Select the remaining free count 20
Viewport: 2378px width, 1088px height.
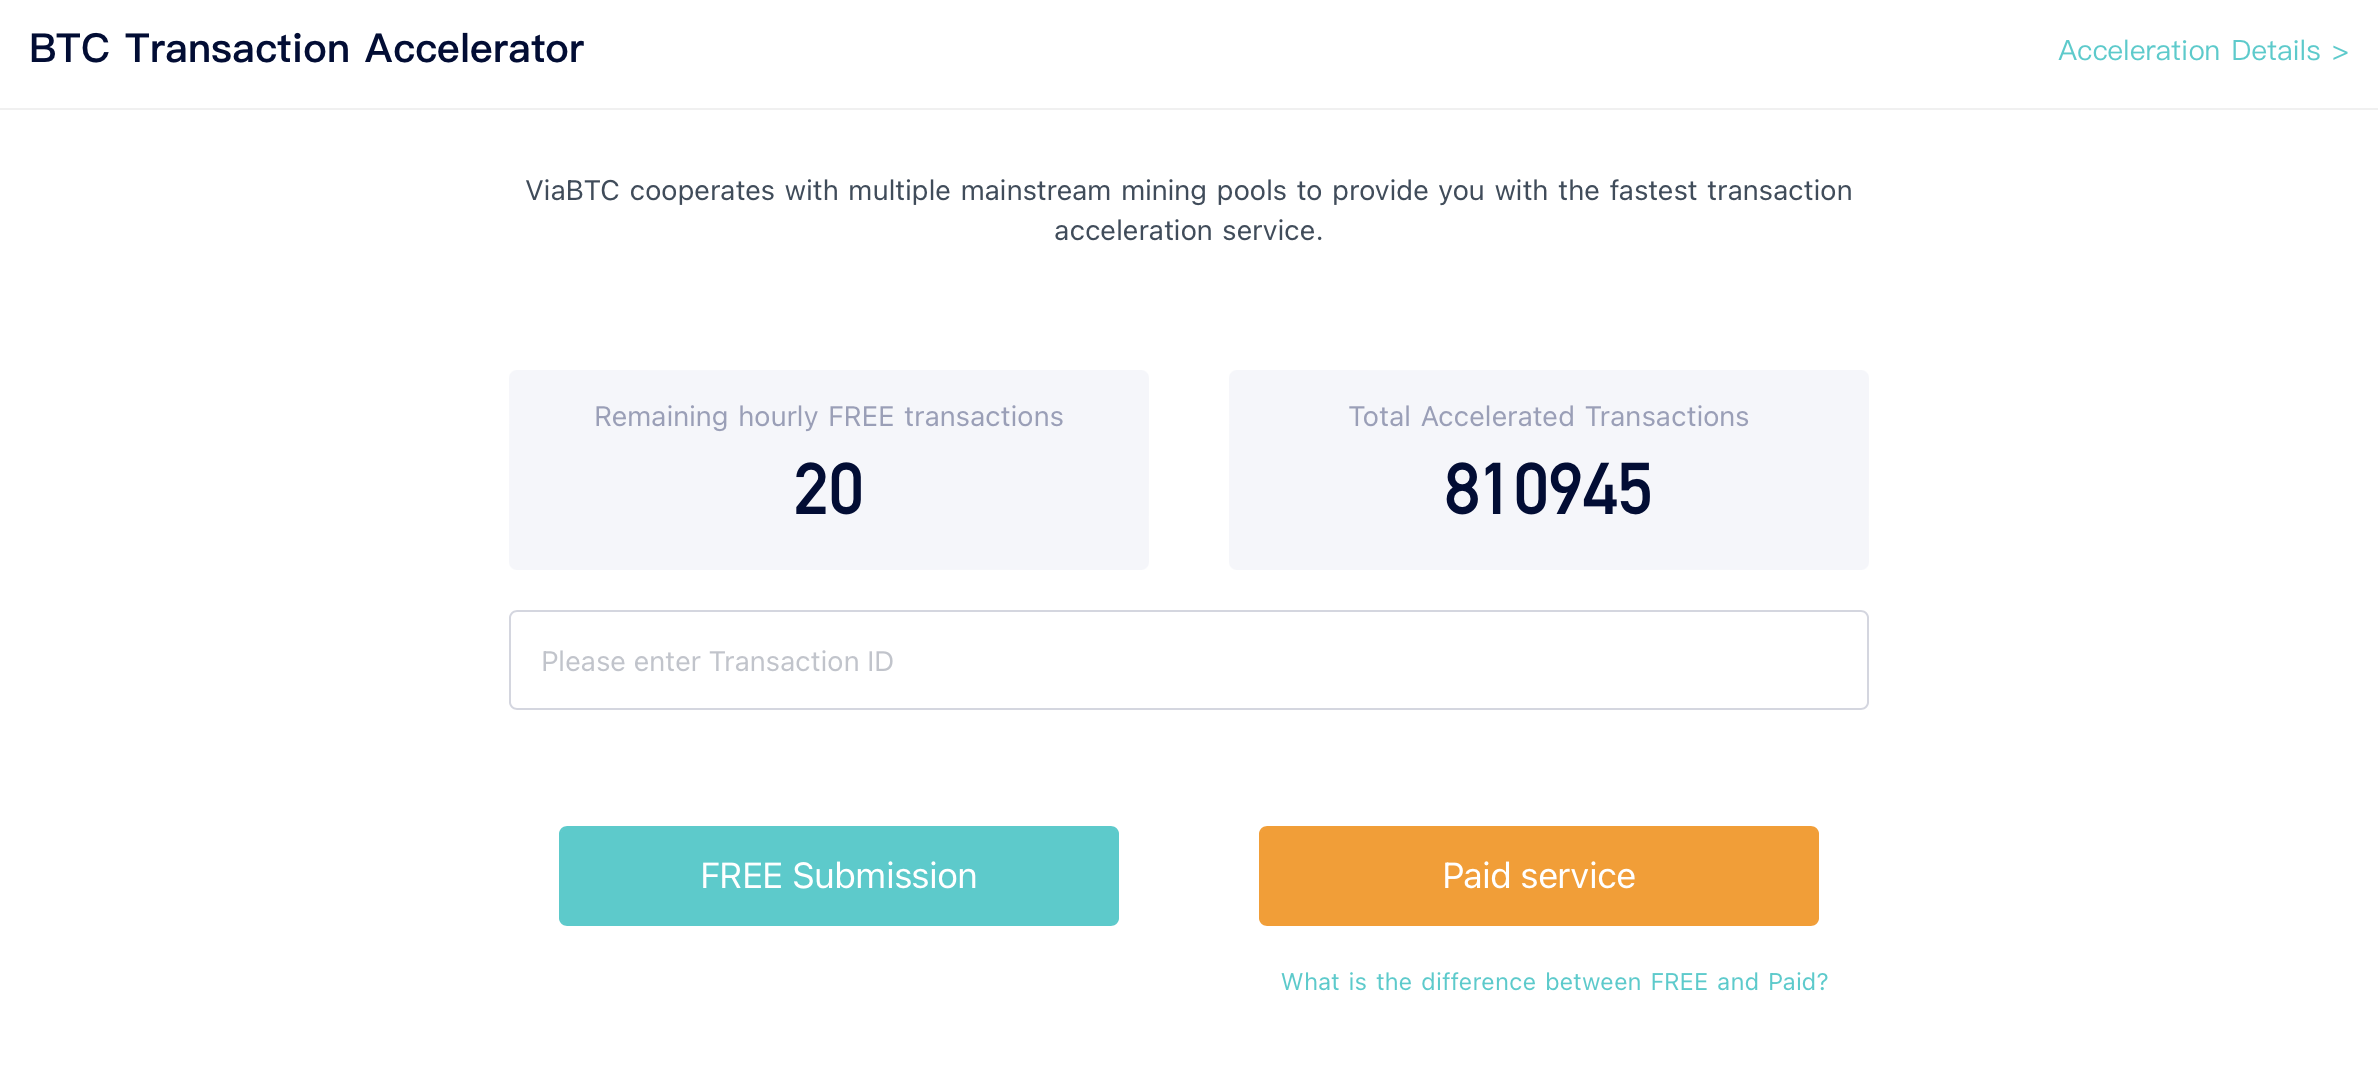coord(828,490)
